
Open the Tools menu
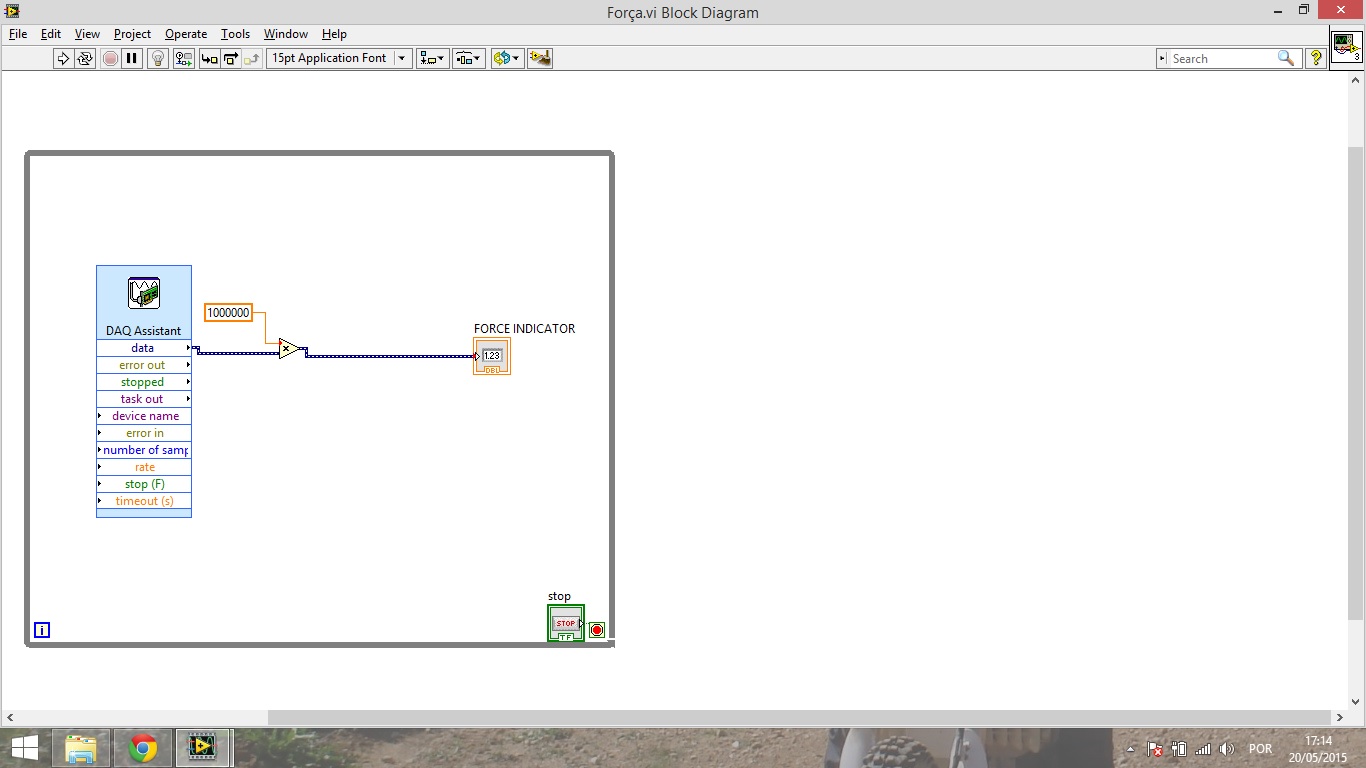click(x=235, y=34)
